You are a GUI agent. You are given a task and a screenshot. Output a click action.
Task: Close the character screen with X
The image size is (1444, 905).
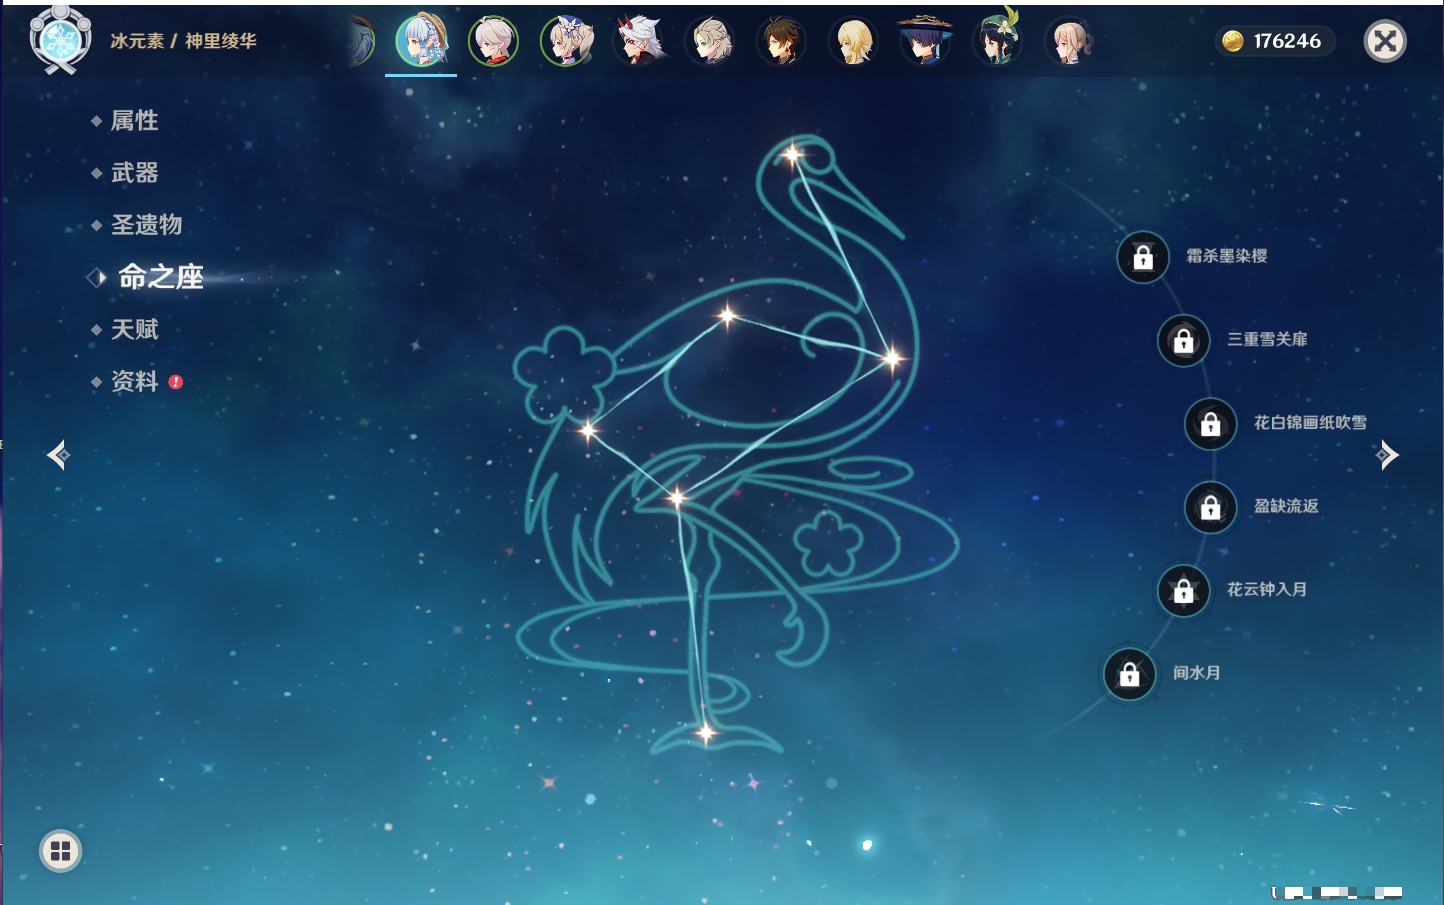1385,41
